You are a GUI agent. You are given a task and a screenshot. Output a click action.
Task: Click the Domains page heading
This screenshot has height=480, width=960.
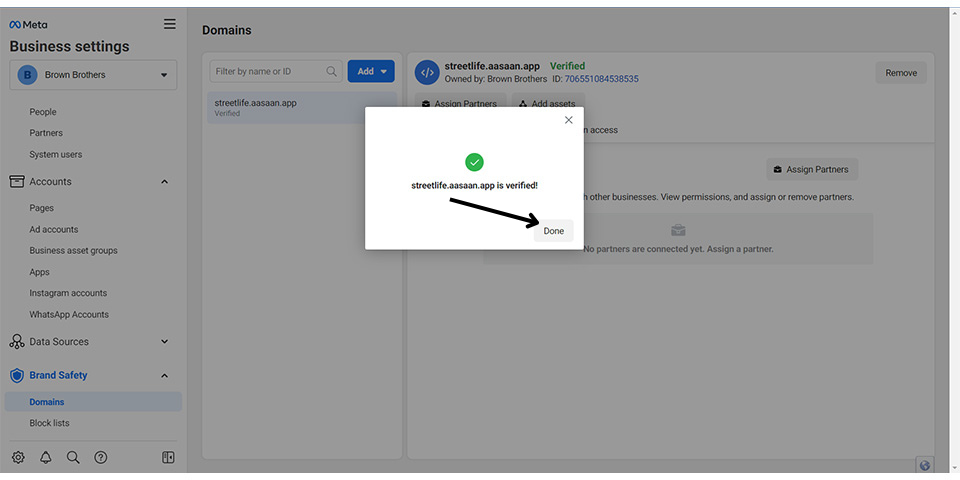(227, 30)
